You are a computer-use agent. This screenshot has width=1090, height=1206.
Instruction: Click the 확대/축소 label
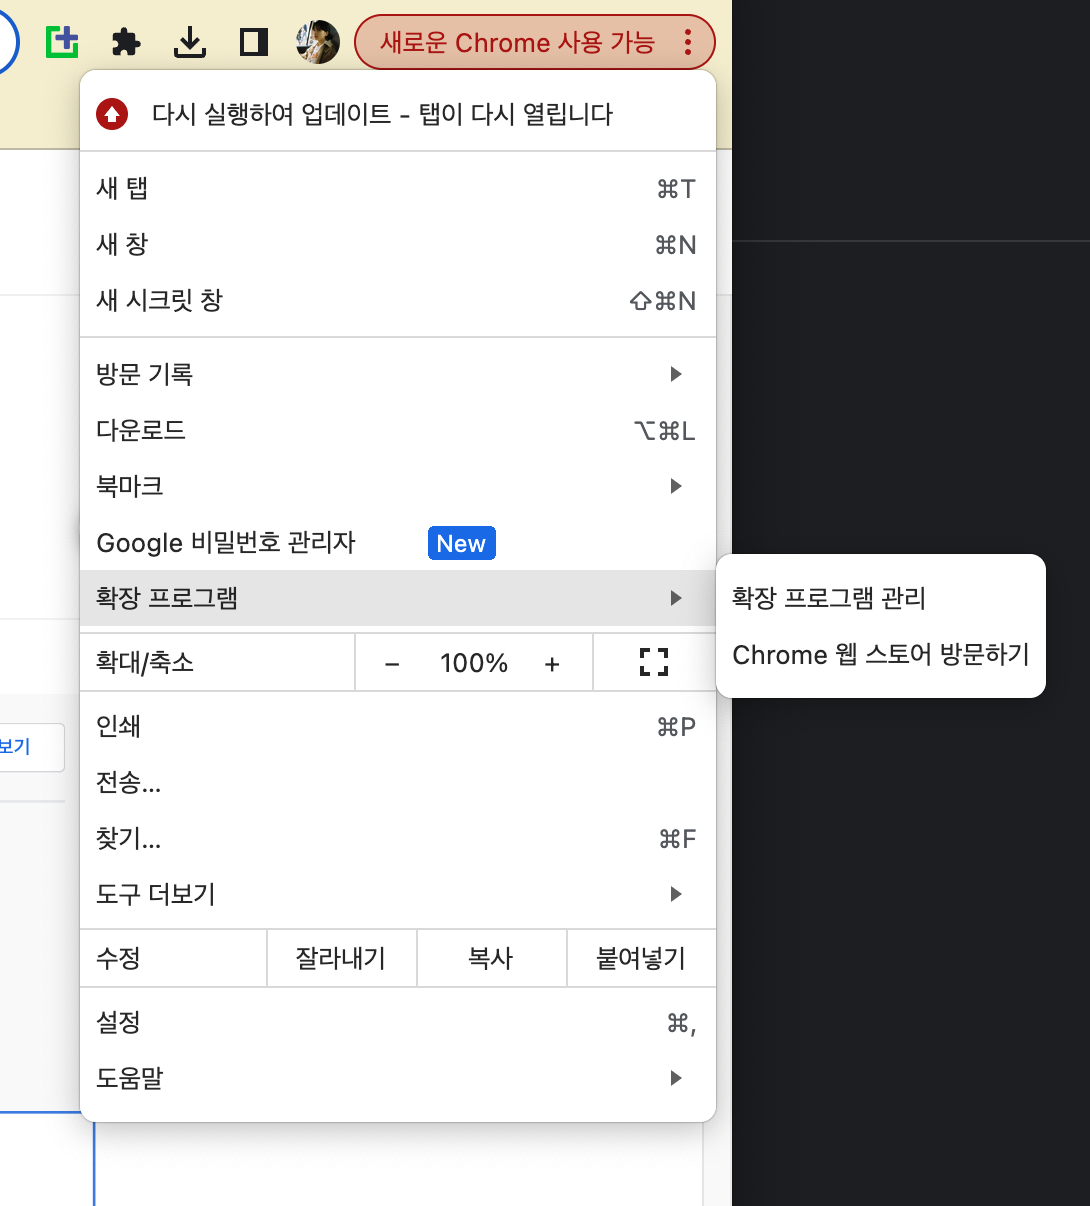(145, 662)
